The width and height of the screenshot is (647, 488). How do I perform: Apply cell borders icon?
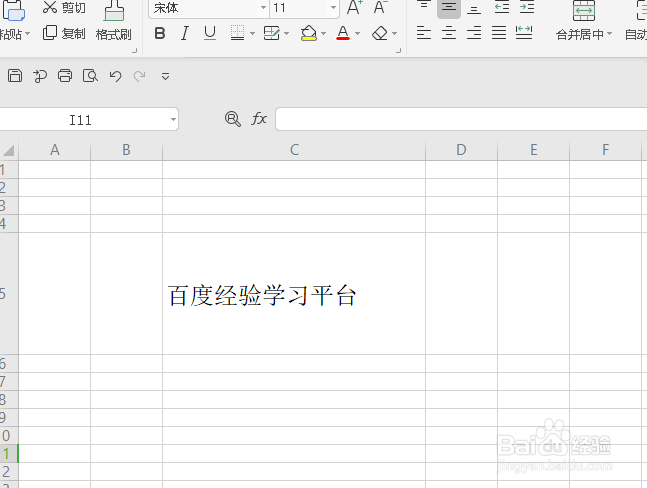tap(237, 33)
